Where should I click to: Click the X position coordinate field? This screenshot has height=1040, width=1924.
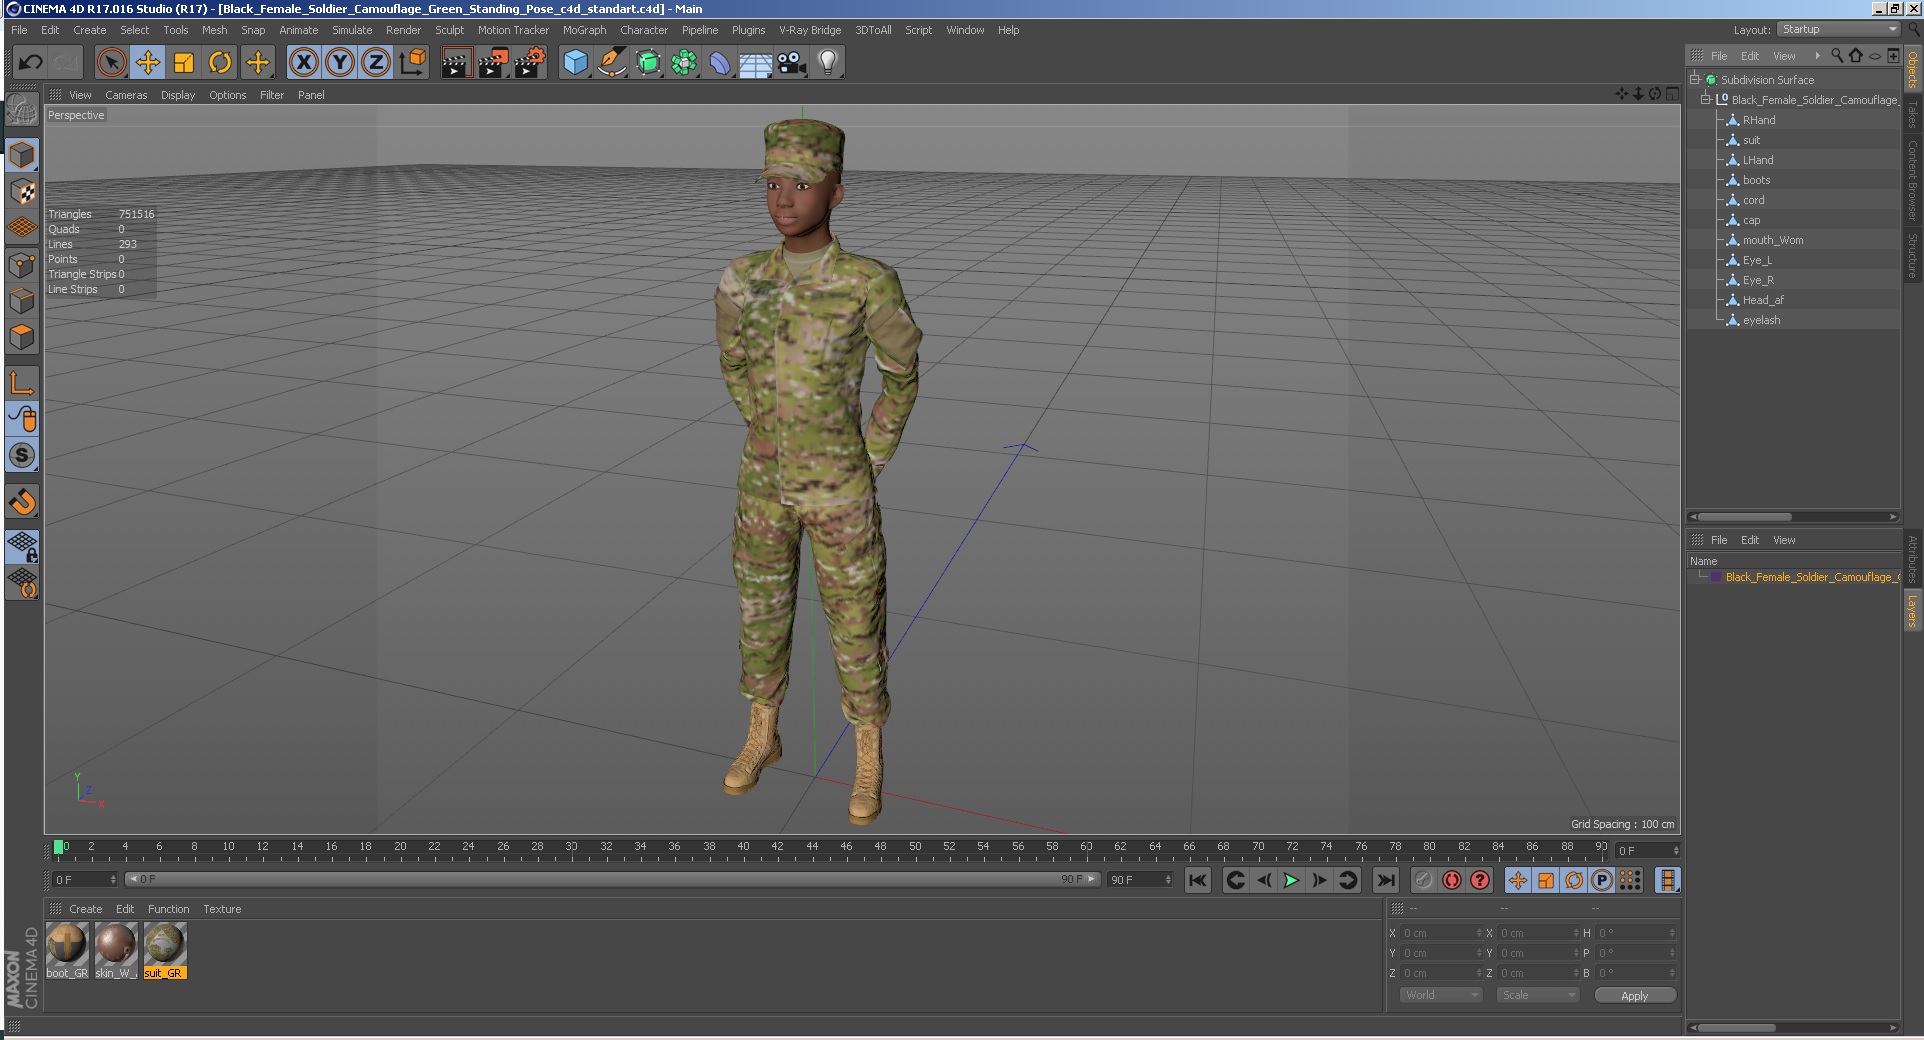tap(1441, 933)
